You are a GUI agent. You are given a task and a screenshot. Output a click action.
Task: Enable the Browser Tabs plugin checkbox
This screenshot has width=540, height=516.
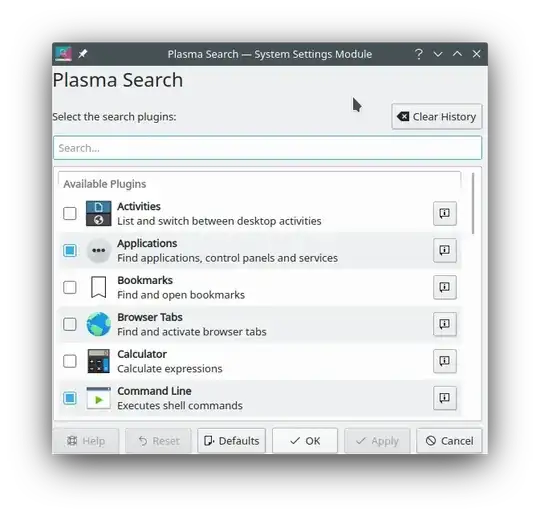pyautogui.click(x=70, y=324)
